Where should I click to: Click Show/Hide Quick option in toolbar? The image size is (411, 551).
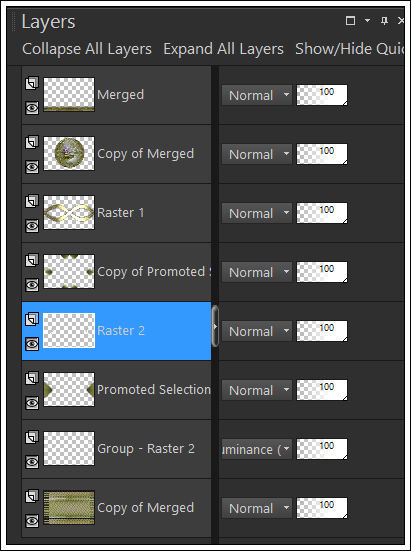(350, 50)
